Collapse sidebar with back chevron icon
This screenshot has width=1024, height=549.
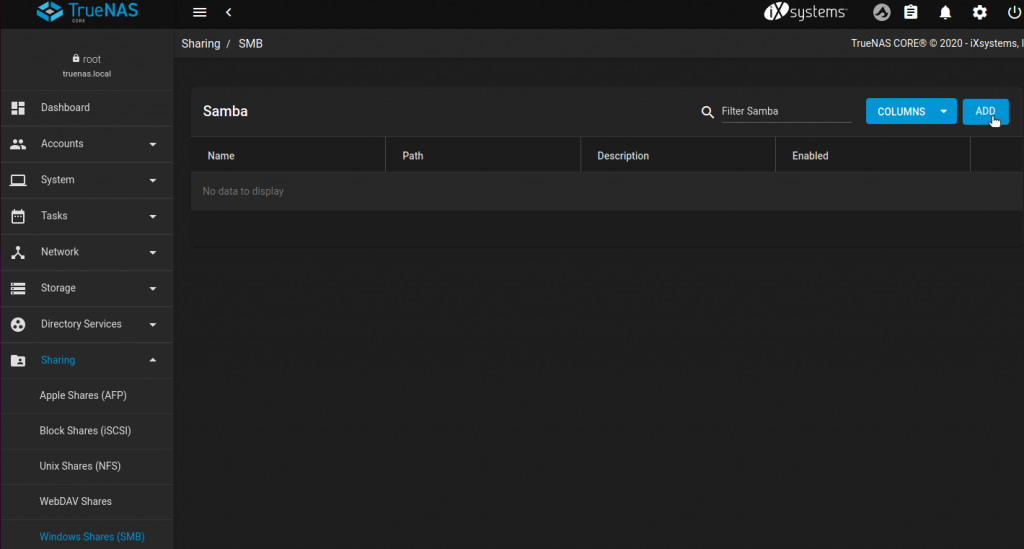click(x=229, y=12)
